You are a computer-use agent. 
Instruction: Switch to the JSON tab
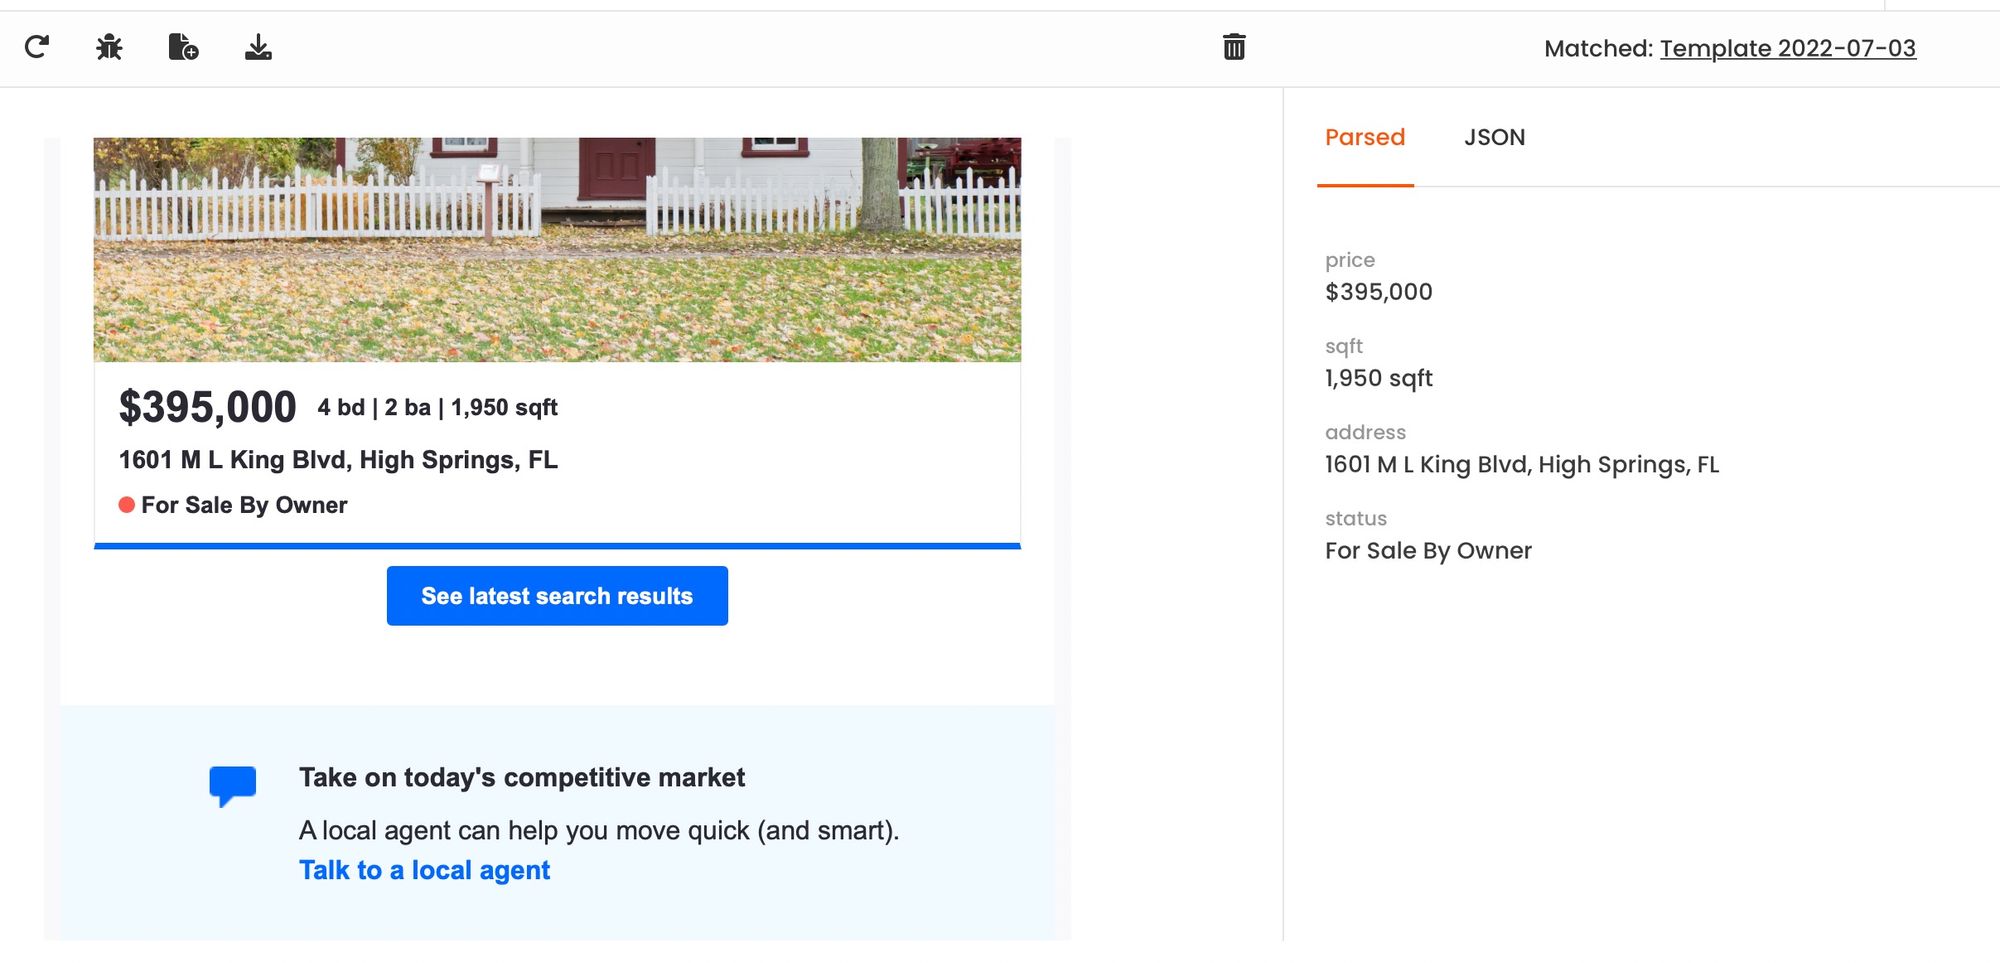pyautogui.click(x=1494, y=138)
